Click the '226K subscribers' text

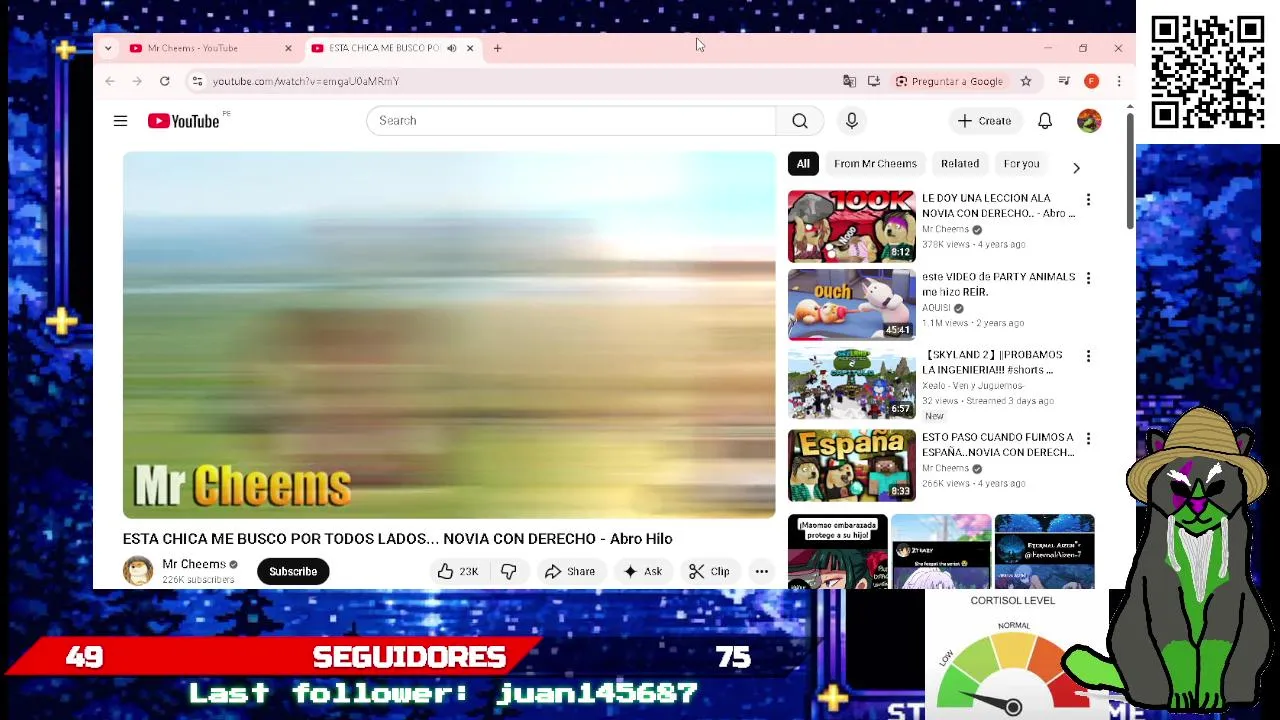point(198,580)
